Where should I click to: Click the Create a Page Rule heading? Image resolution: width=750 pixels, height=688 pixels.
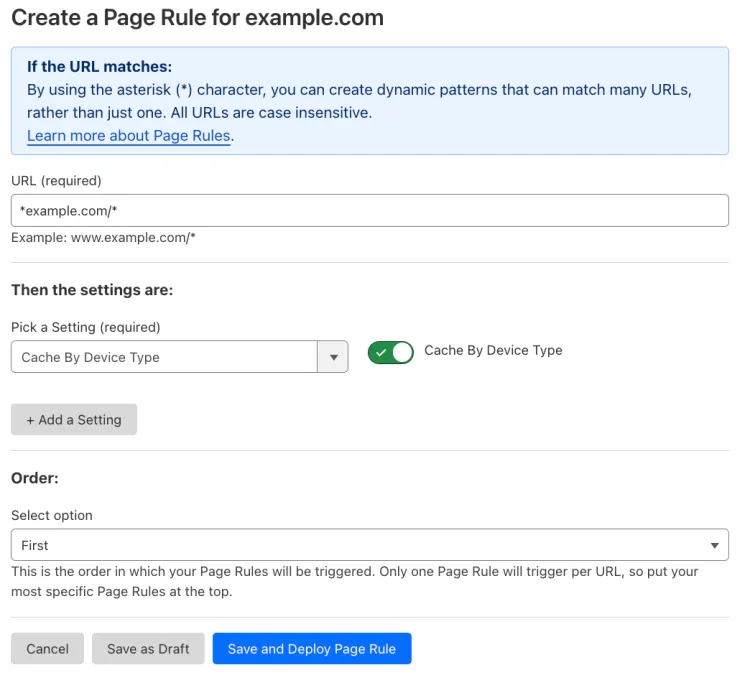(197, 18)
